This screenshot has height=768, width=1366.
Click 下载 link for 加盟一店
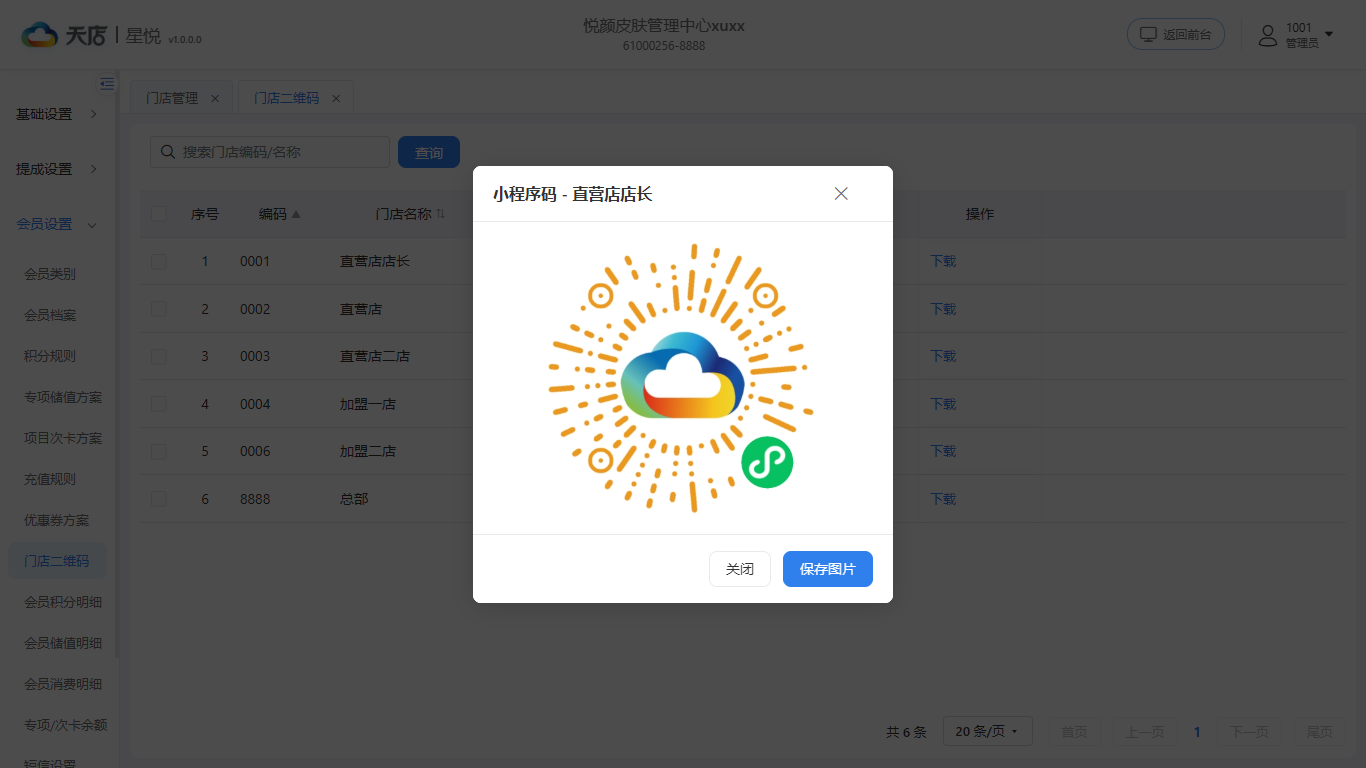(943, 404)
